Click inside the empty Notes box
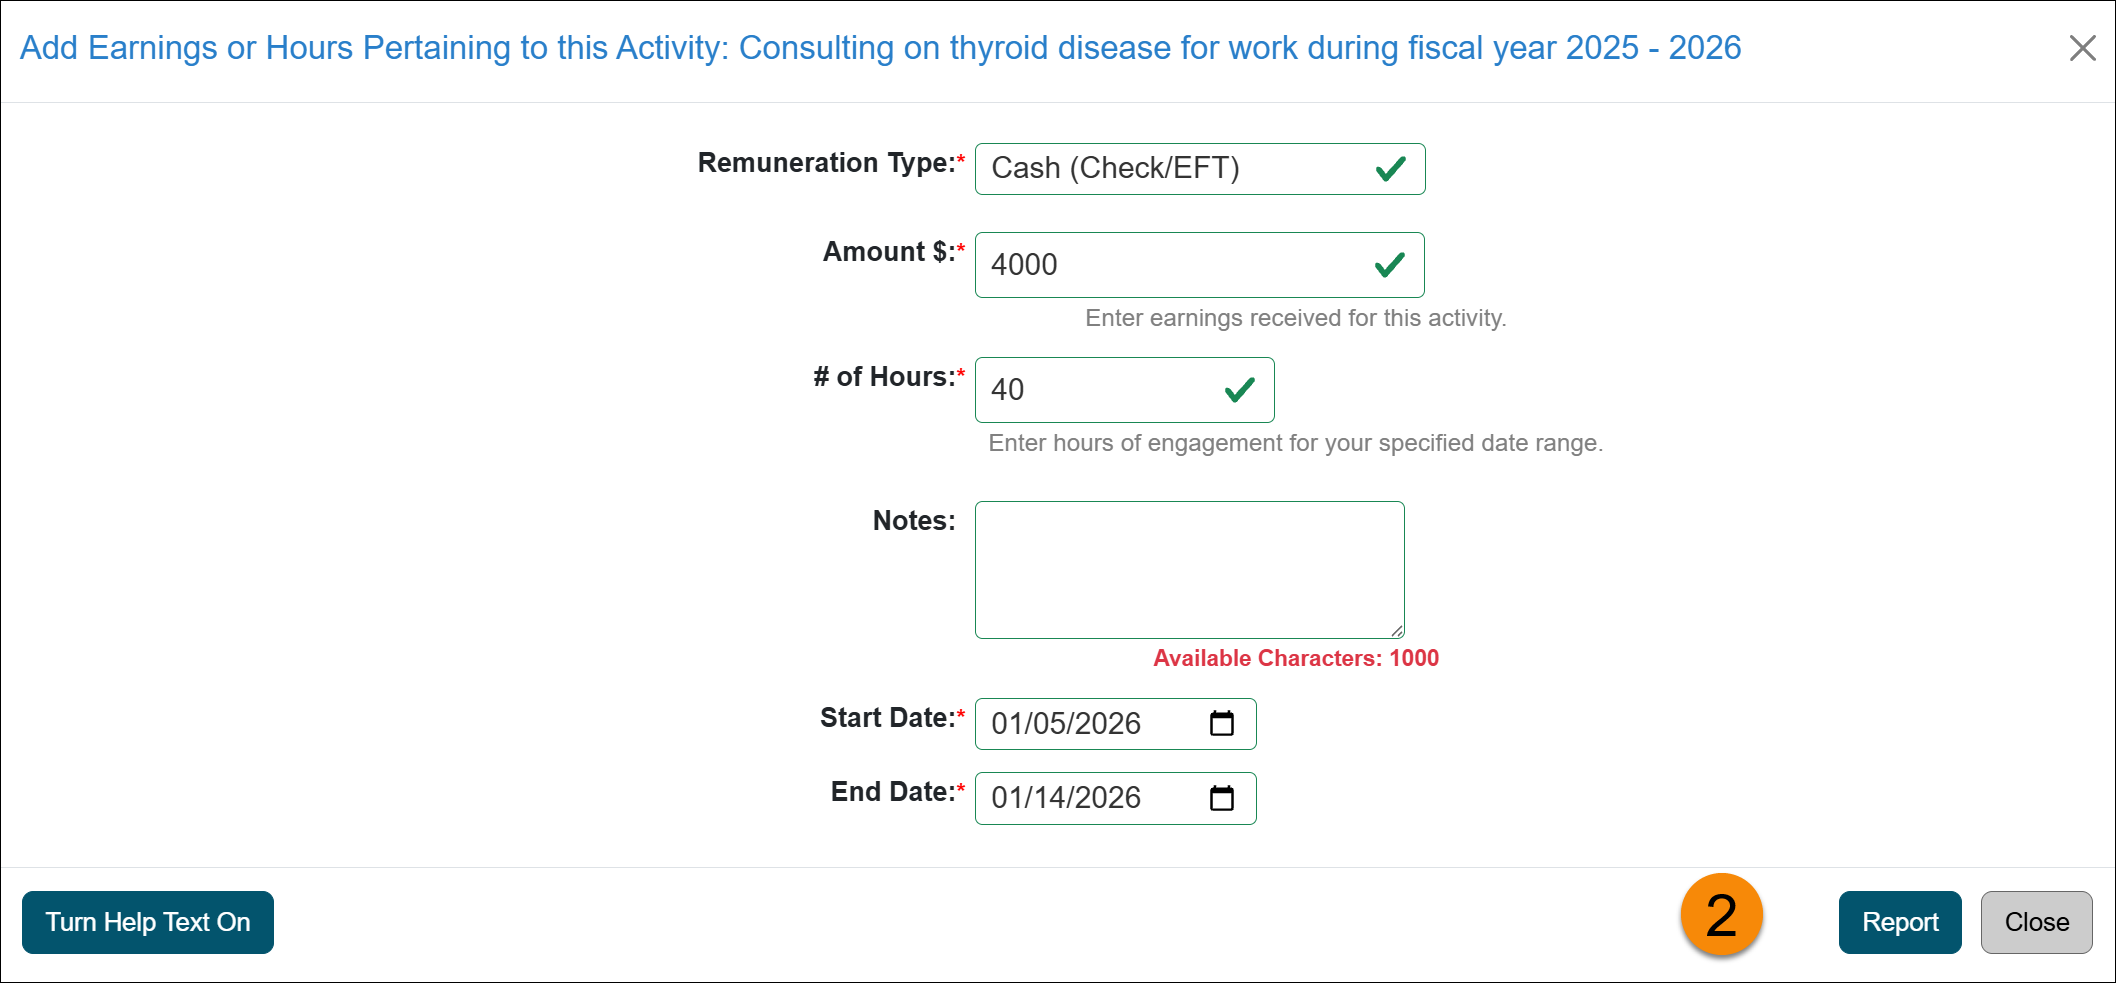 (x=1189, y=569)
